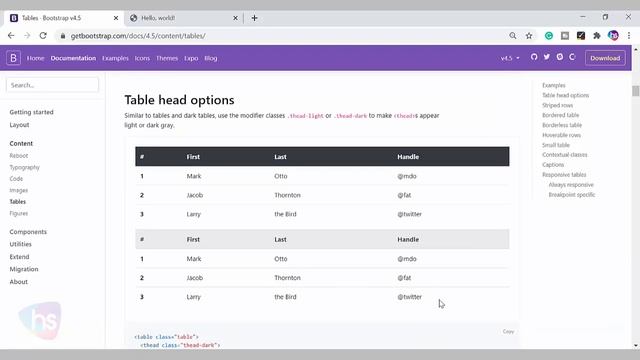Click Thornton in the dark-header table

pos(287,195)
